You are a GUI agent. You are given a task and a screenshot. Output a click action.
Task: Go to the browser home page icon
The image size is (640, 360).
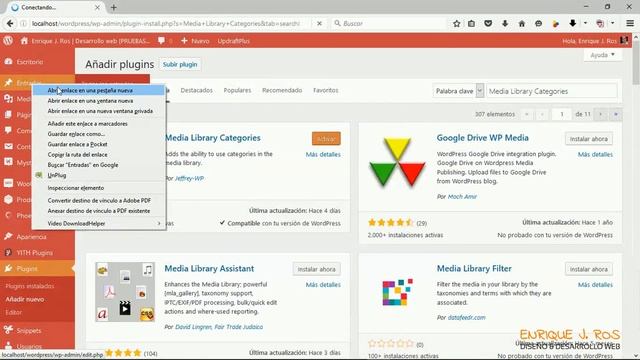point(522,24)
